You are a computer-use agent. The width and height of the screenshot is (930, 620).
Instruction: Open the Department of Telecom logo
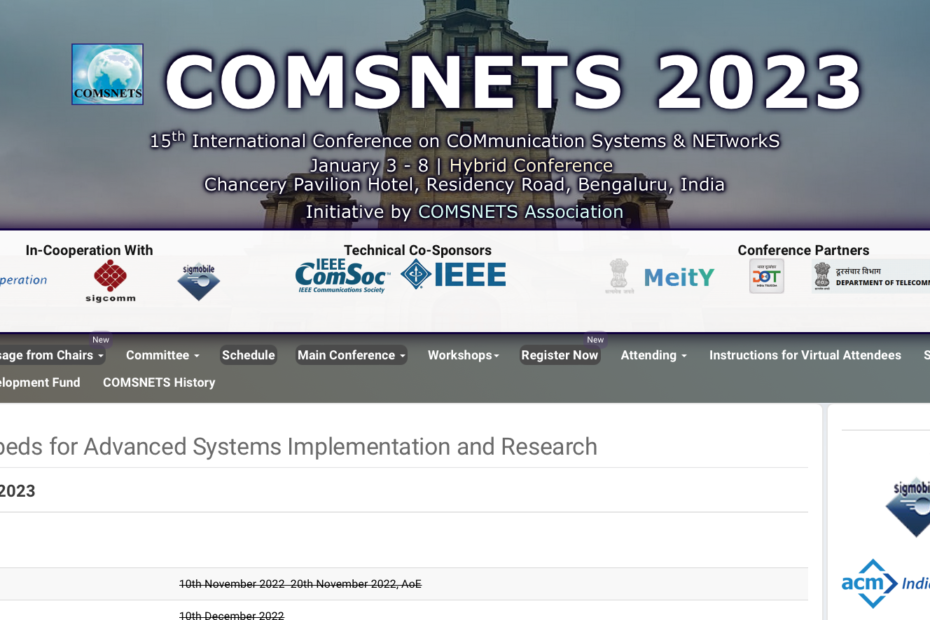(871, 276)
